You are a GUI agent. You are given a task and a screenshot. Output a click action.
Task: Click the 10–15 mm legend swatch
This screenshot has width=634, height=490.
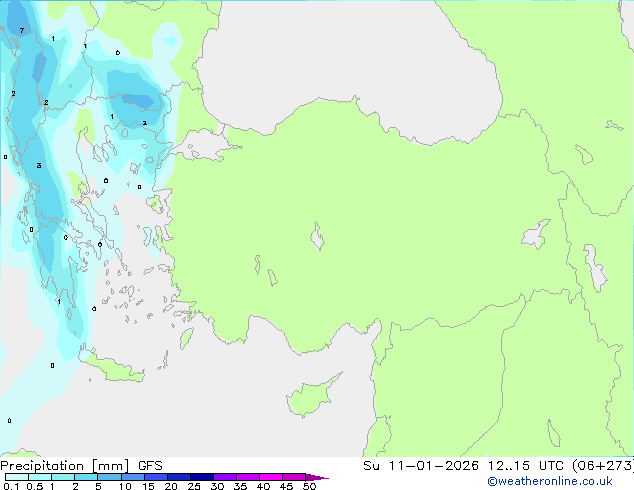[x=132, y=477]
